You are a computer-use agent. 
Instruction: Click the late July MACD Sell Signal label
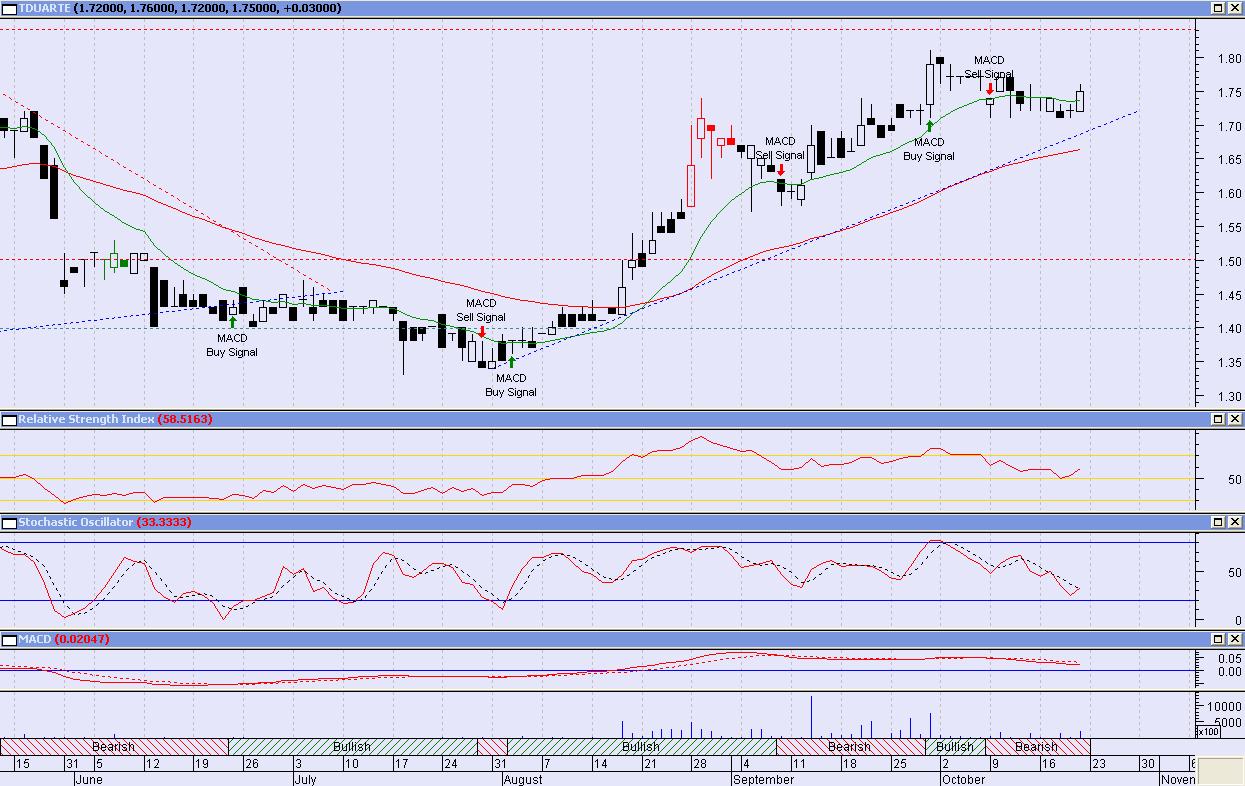click(481, 310)
